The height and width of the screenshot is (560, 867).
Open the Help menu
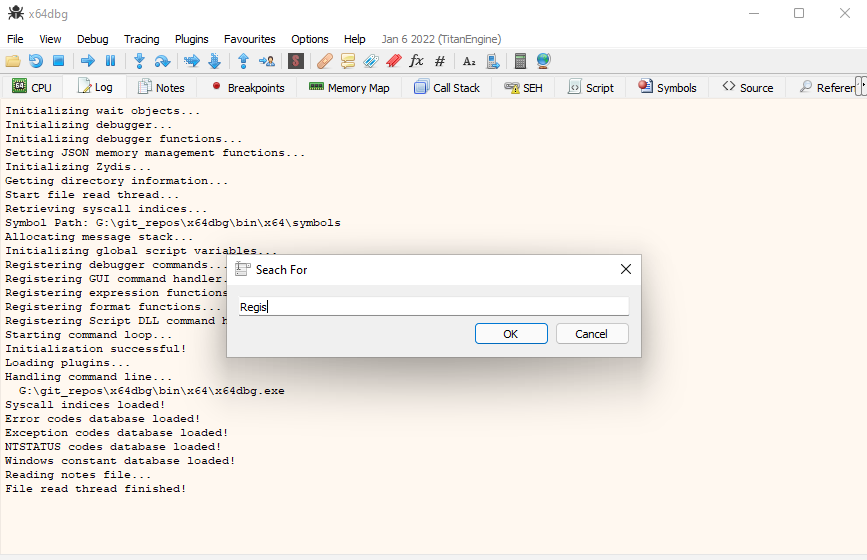click(354, 39)
